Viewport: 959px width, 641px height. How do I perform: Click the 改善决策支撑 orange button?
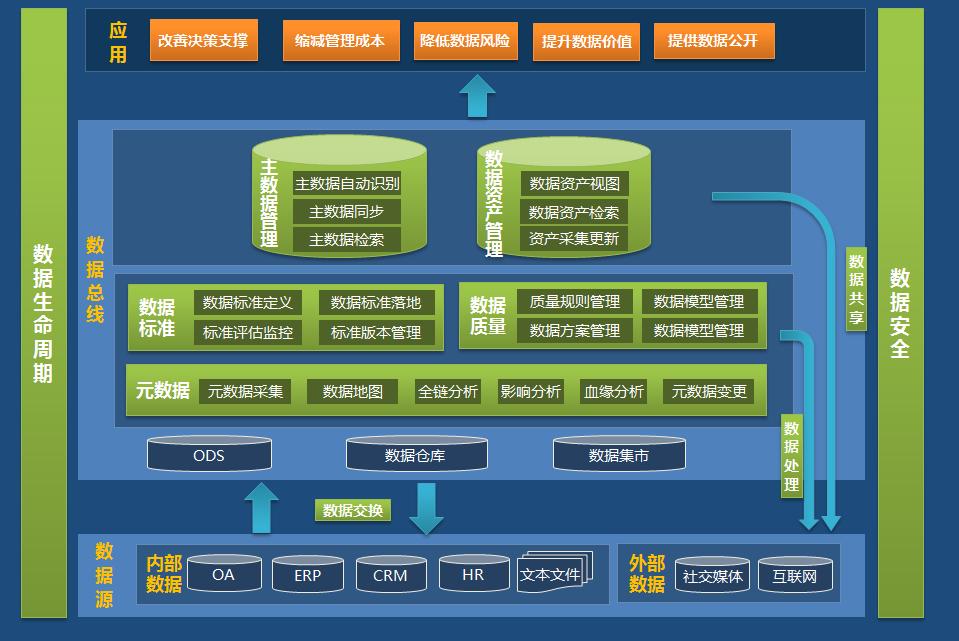pyautogui.click(x=204, y=40)
